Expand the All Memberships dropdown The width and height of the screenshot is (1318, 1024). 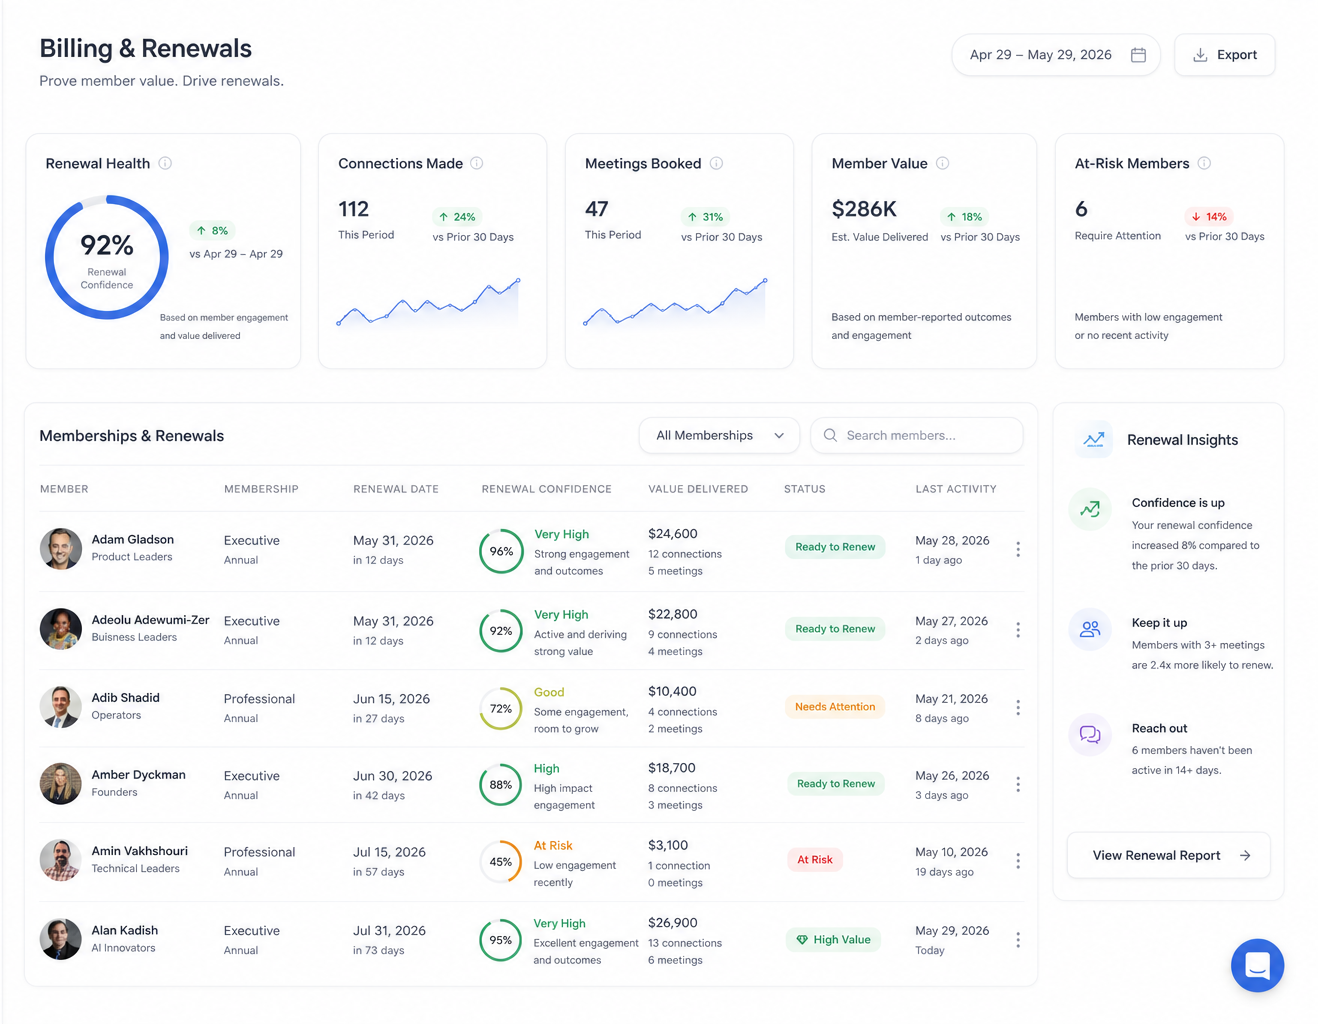coord(719,435)
